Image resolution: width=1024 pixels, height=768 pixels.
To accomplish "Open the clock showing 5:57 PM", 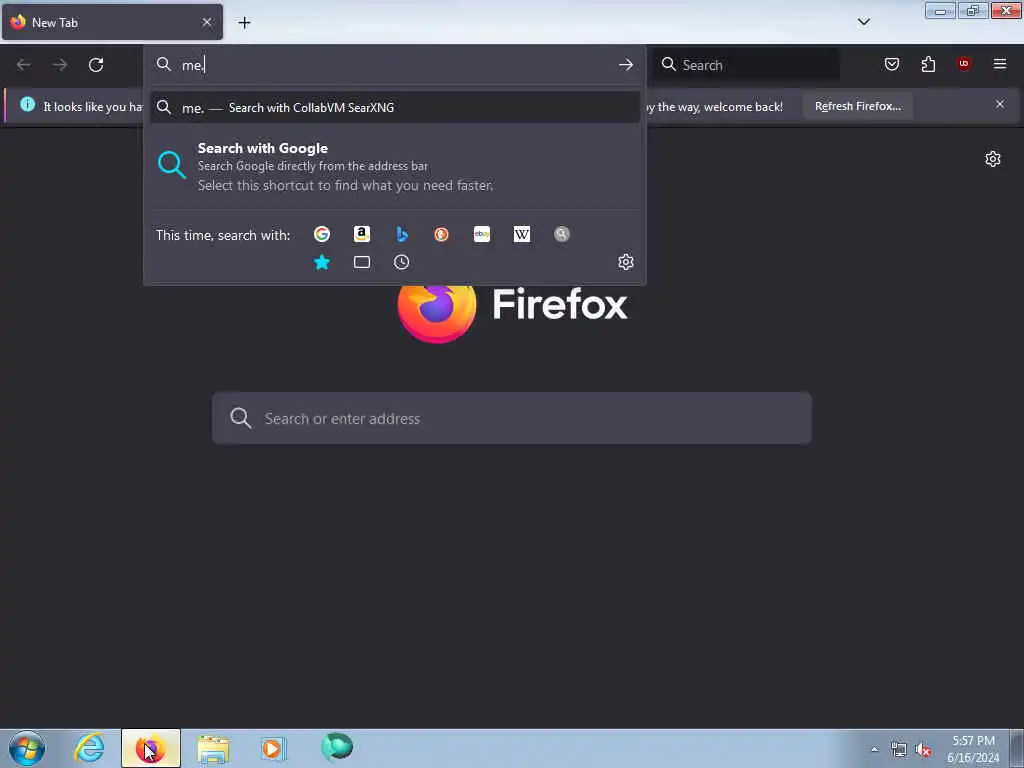I will click(973, 748).
